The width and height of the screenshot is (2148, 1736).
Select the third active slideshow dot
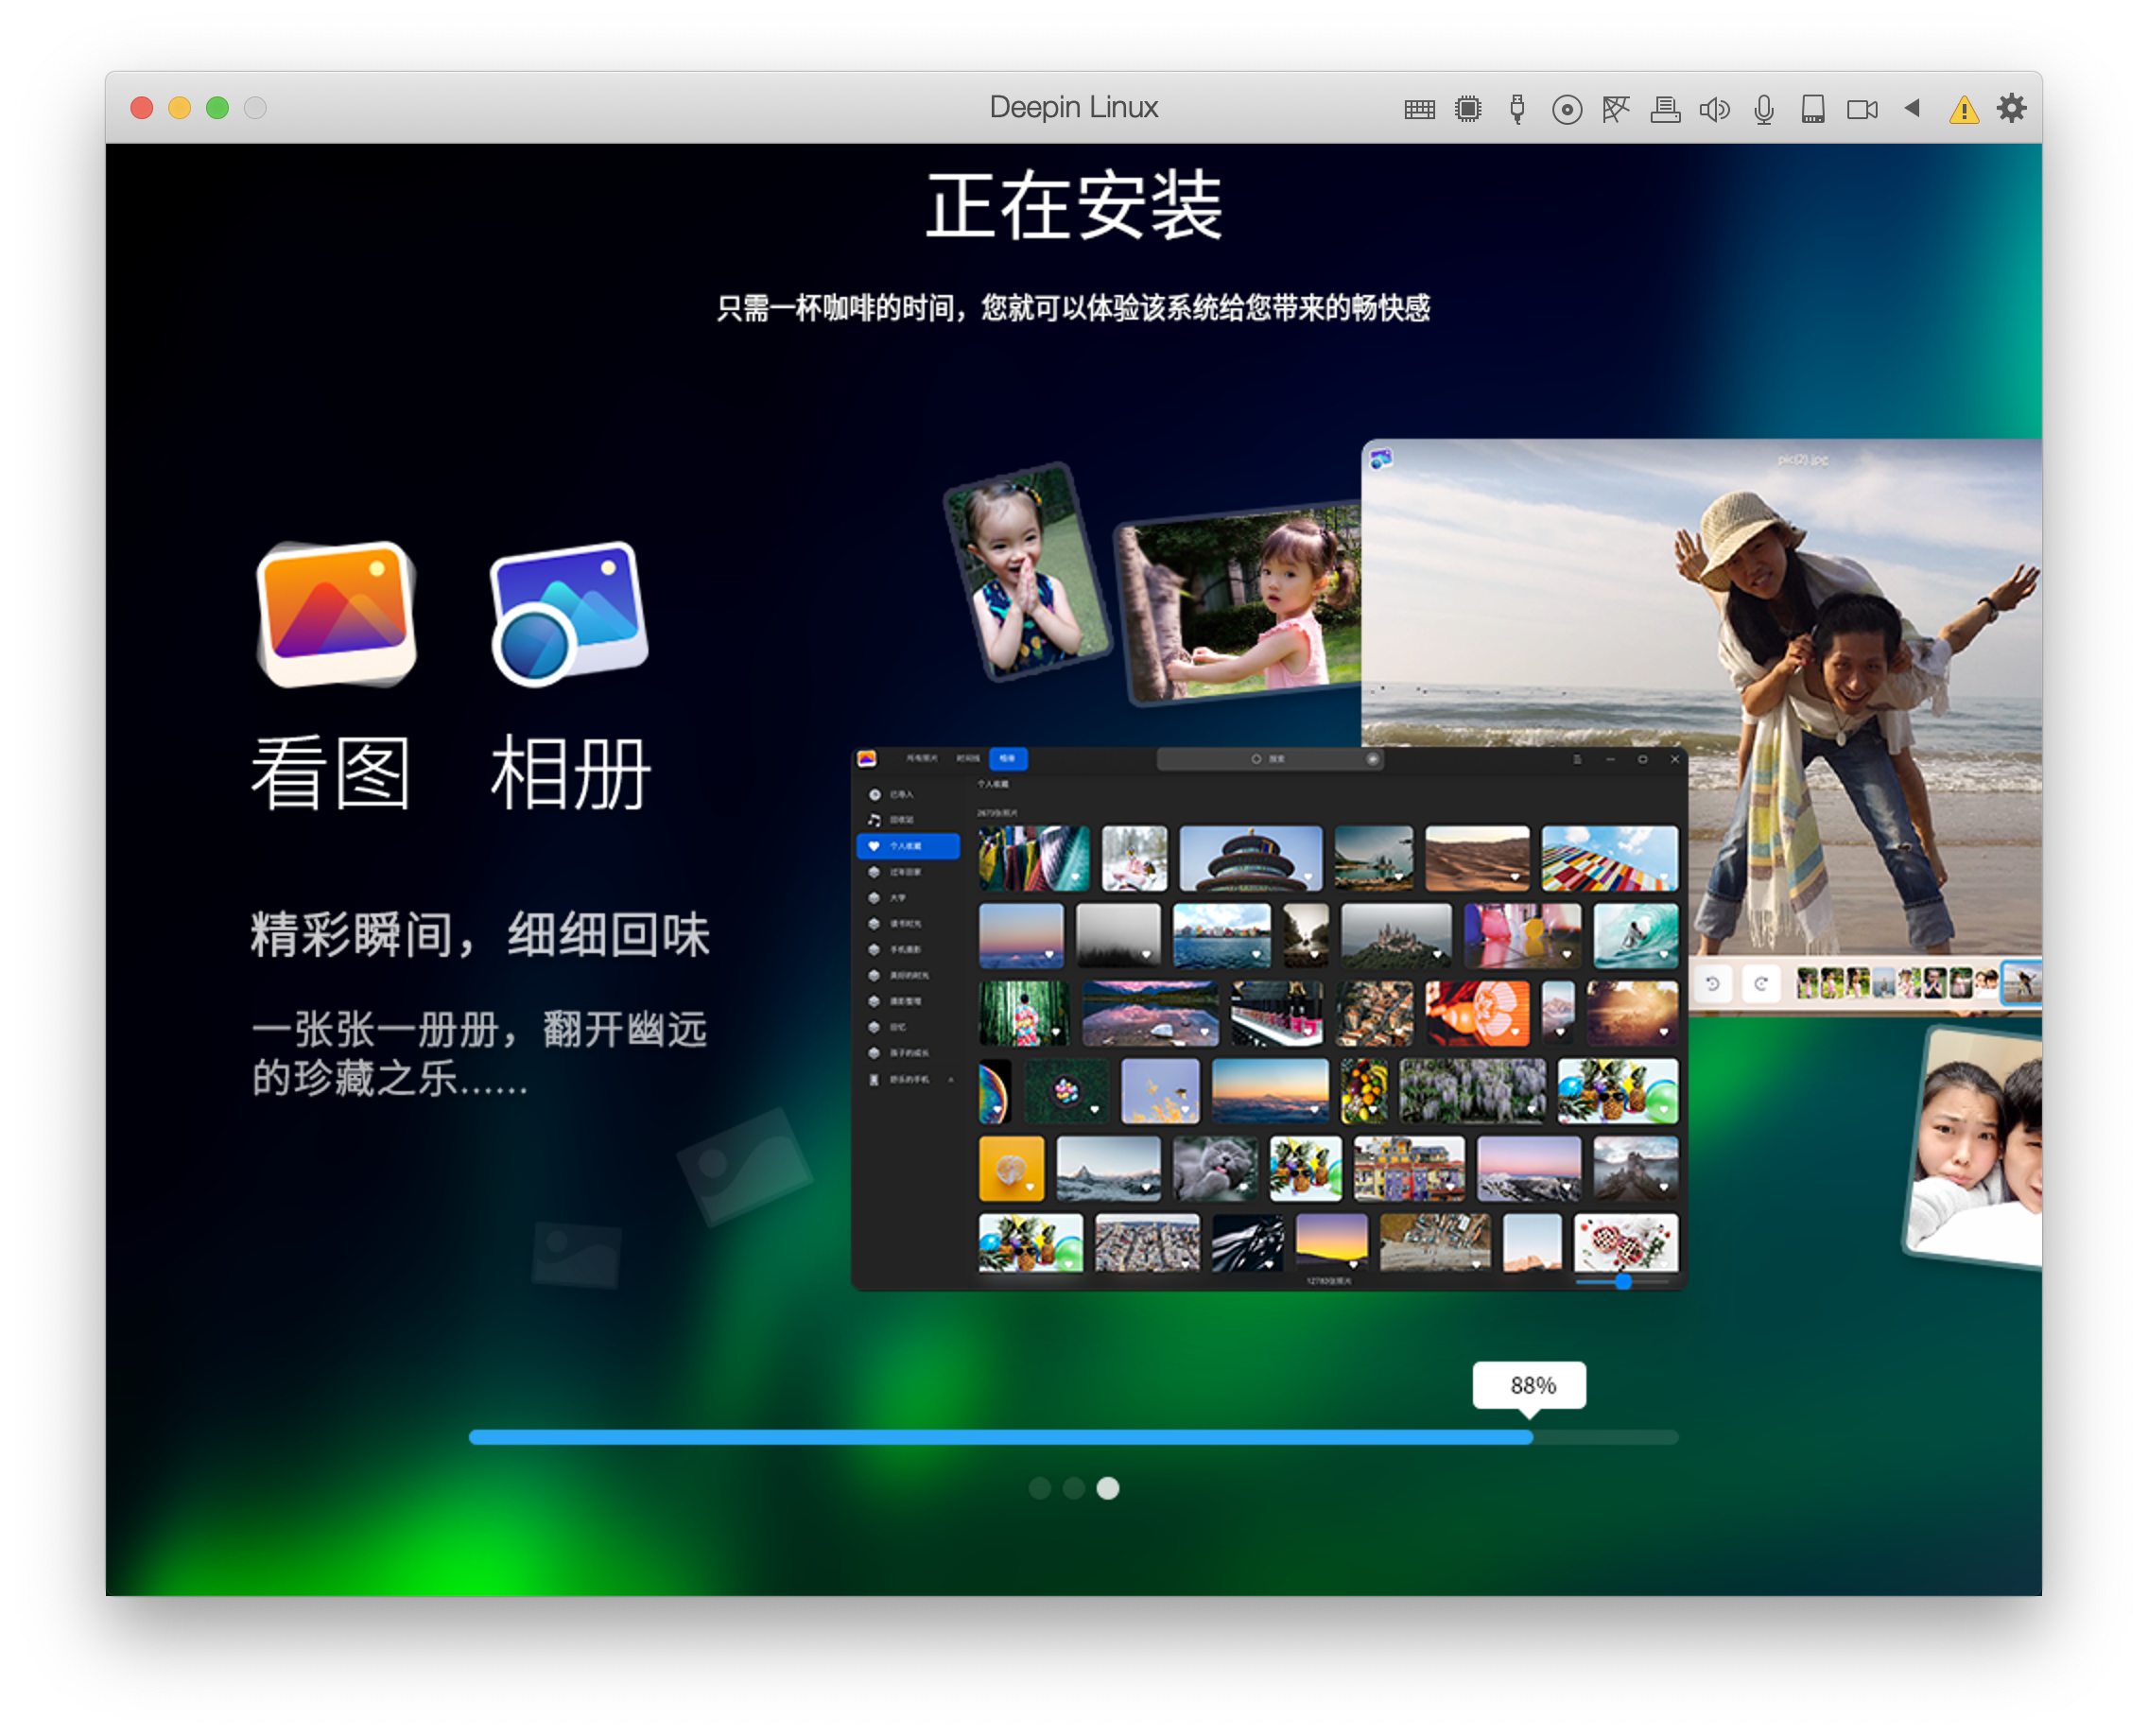[1108, 1488]
